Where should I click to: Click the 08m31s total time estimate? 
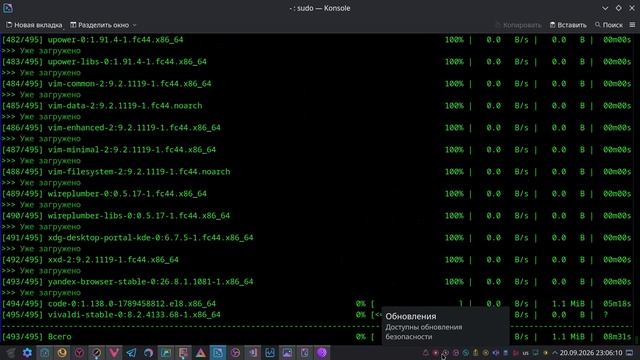(x=617, y=337)
